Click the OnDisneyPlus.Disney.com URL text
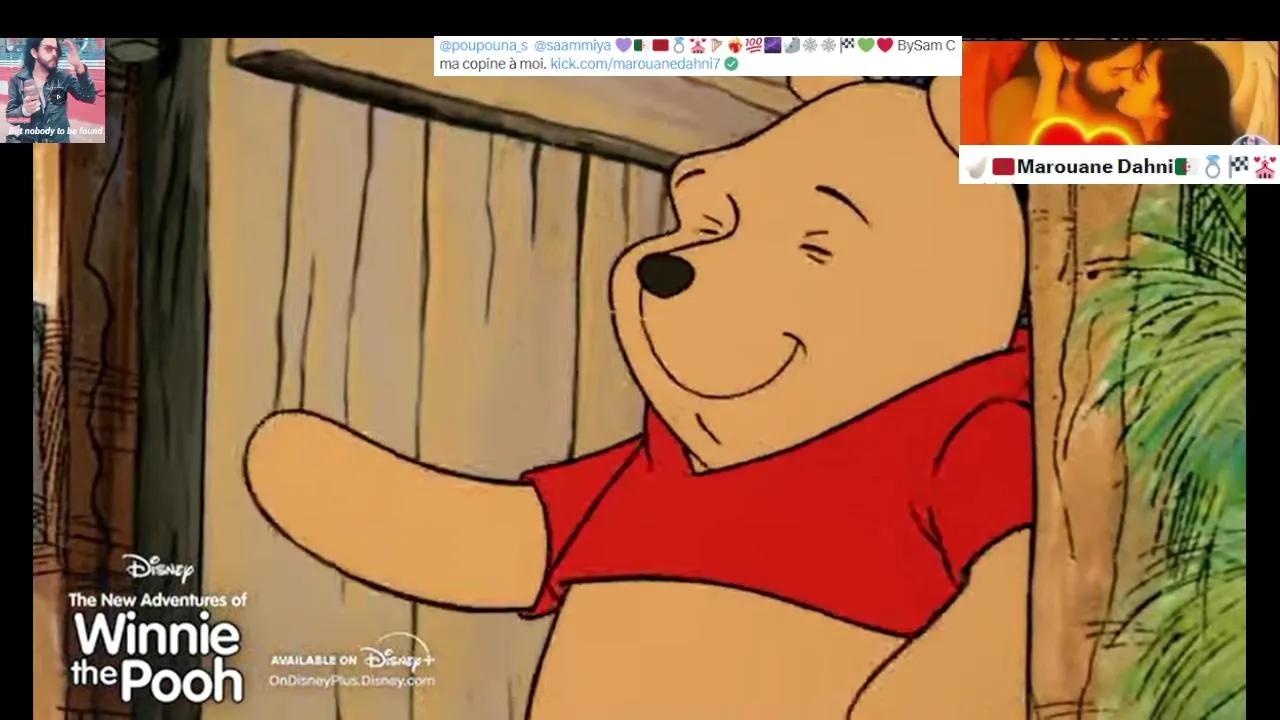The width and height of the screenshot is (1280, 720). 352,680
